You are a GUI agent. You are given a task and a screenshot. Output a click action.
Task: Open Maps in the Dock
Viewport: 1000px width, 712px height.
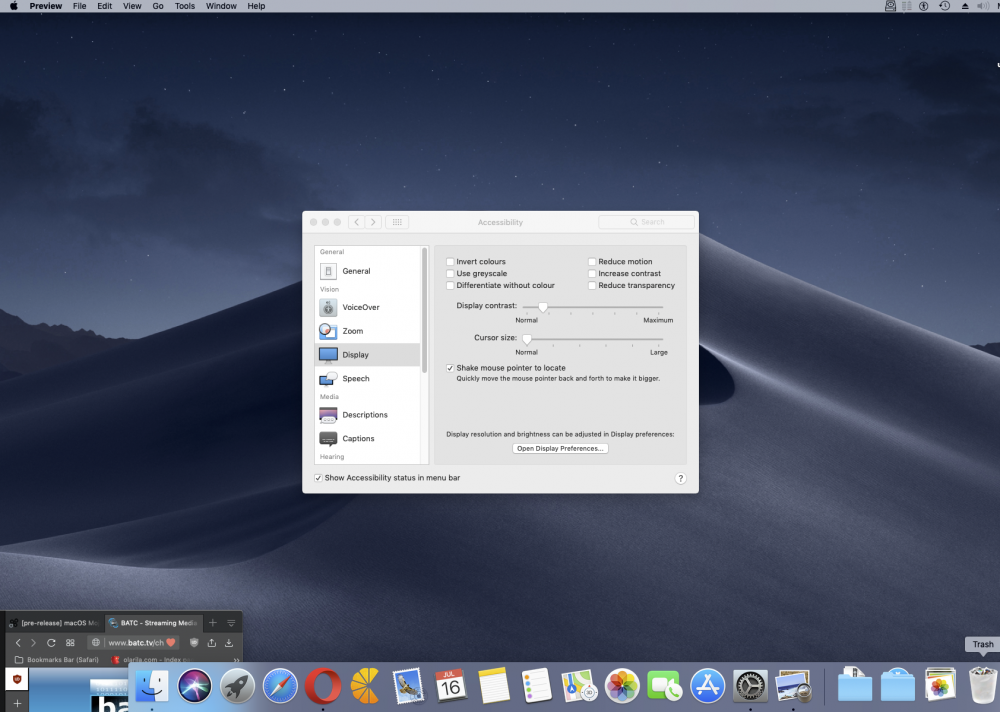click(x=579, y=686)
